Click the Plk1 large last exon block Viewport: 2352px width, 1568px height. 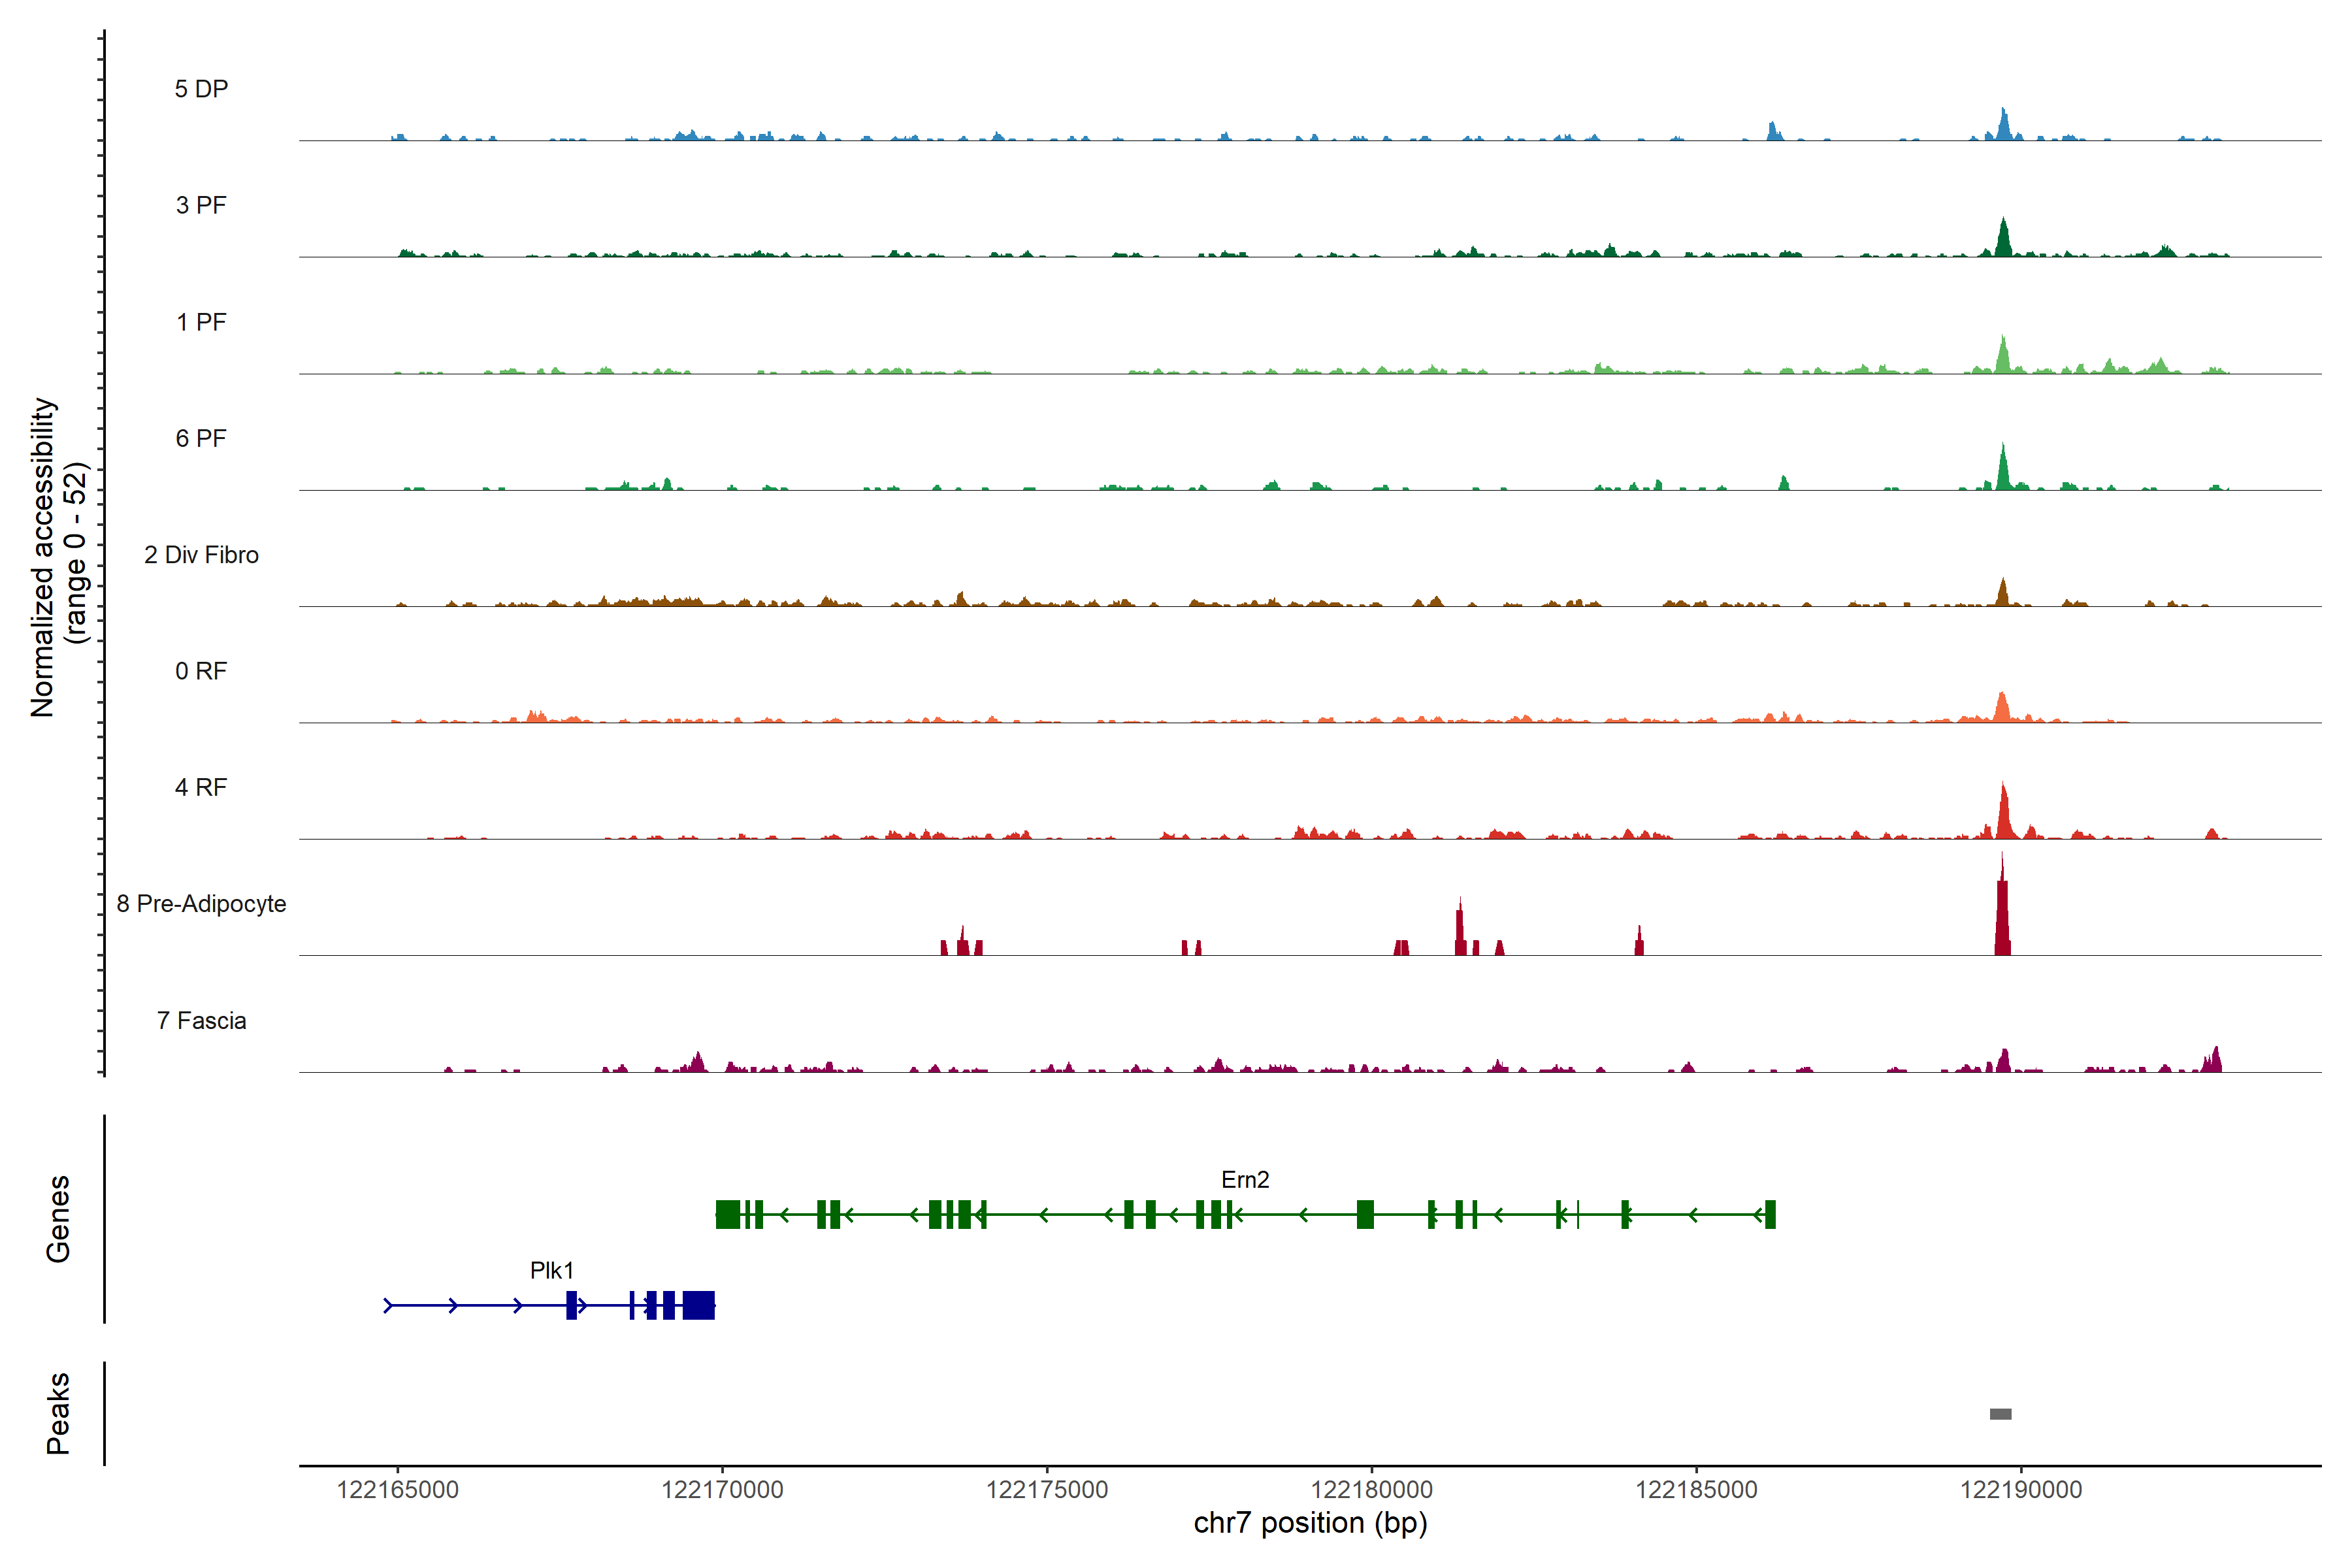699,1305
